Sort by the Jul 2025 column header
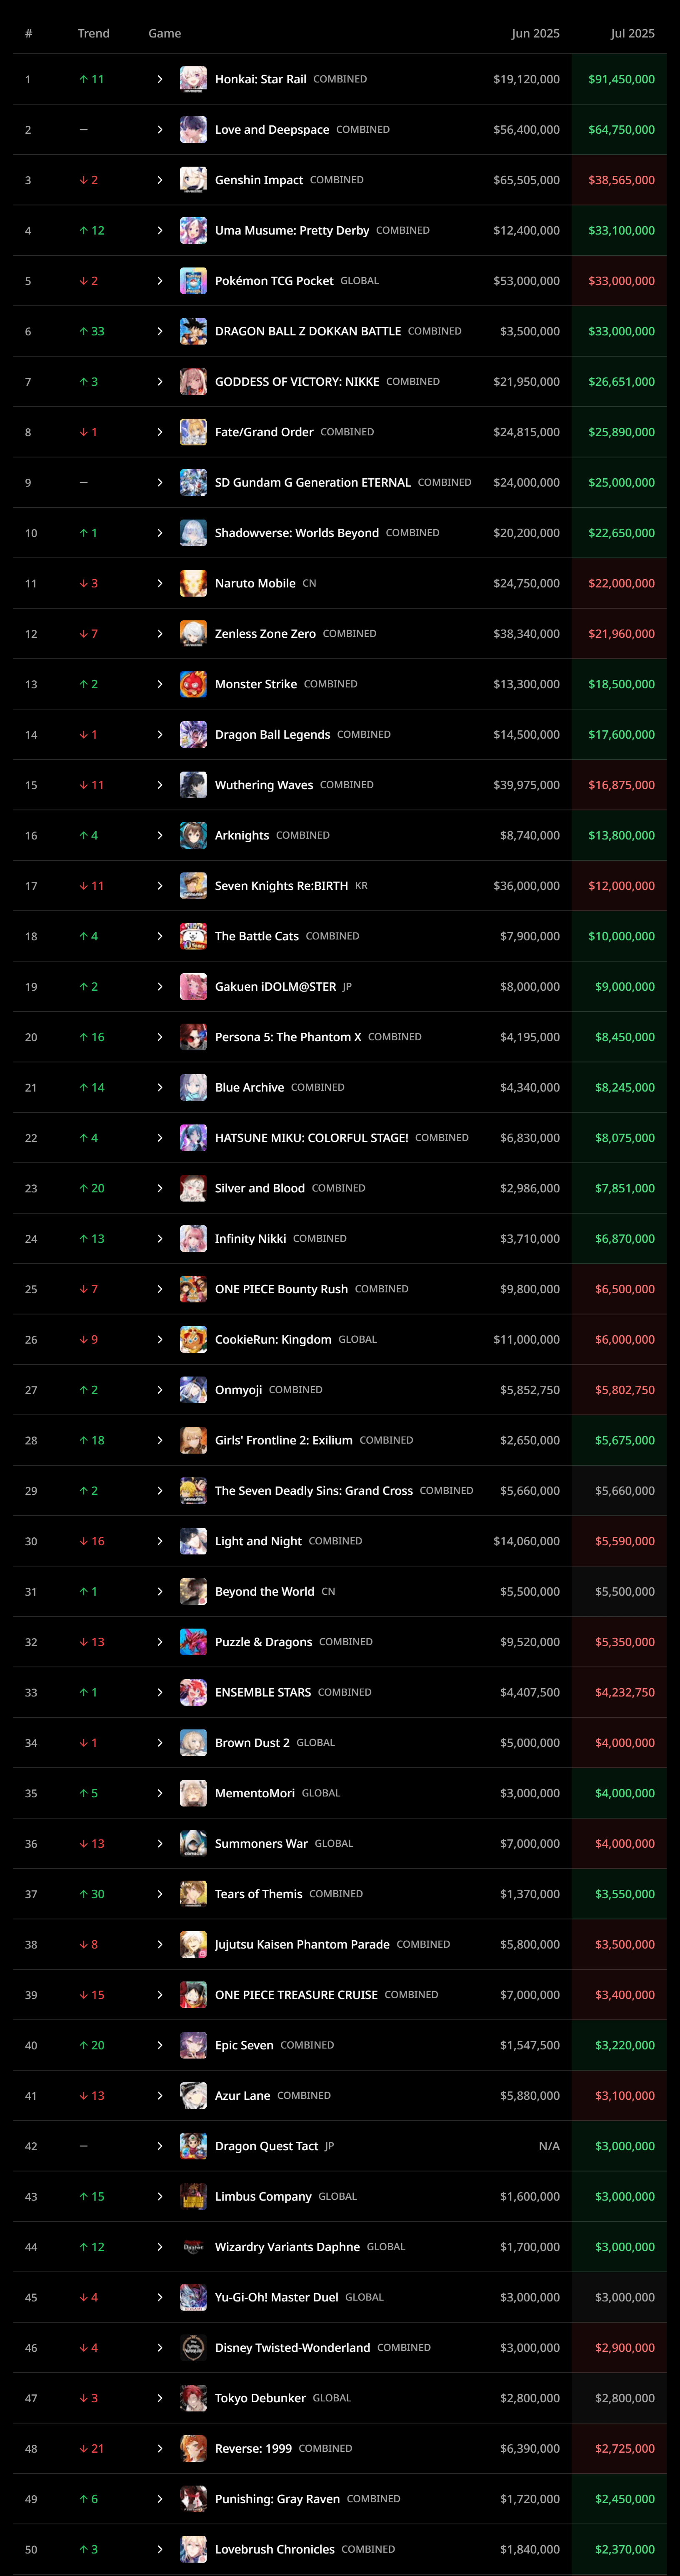Viewport: 680px width, 2576px height. pos(632,33)
